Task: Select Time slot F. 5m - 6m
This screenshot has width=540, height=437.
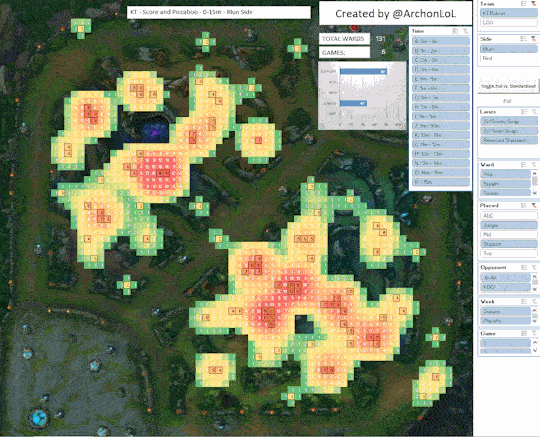Action: [x=441, y=88]
